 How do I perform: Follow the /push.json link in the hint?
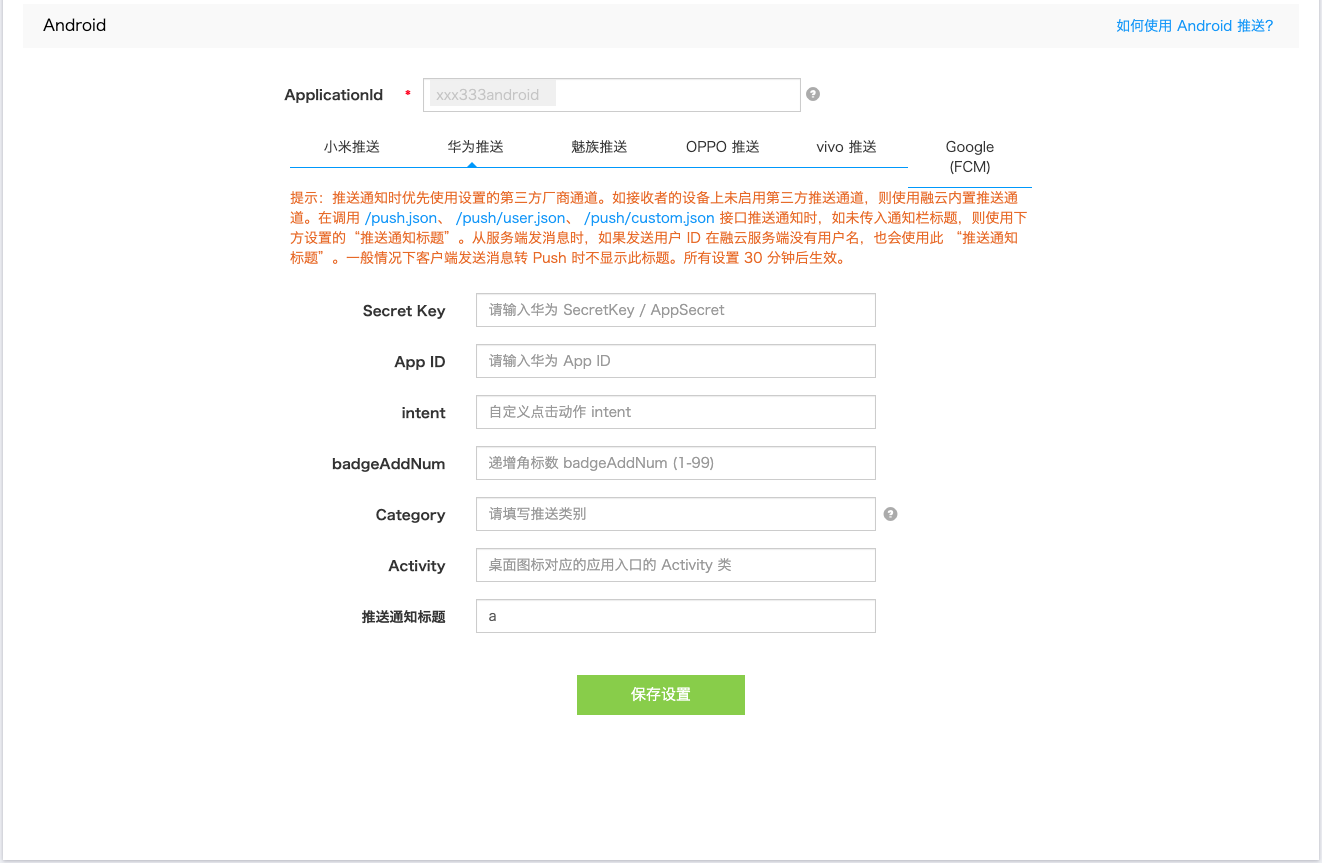tap(401, 217)
